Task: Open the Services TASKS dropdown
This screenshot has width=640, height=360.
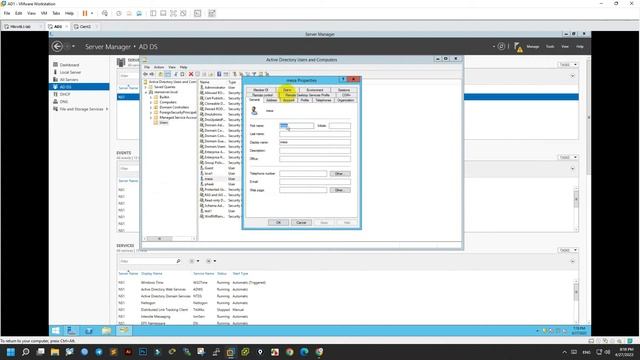Action: (x=568, y=250)
